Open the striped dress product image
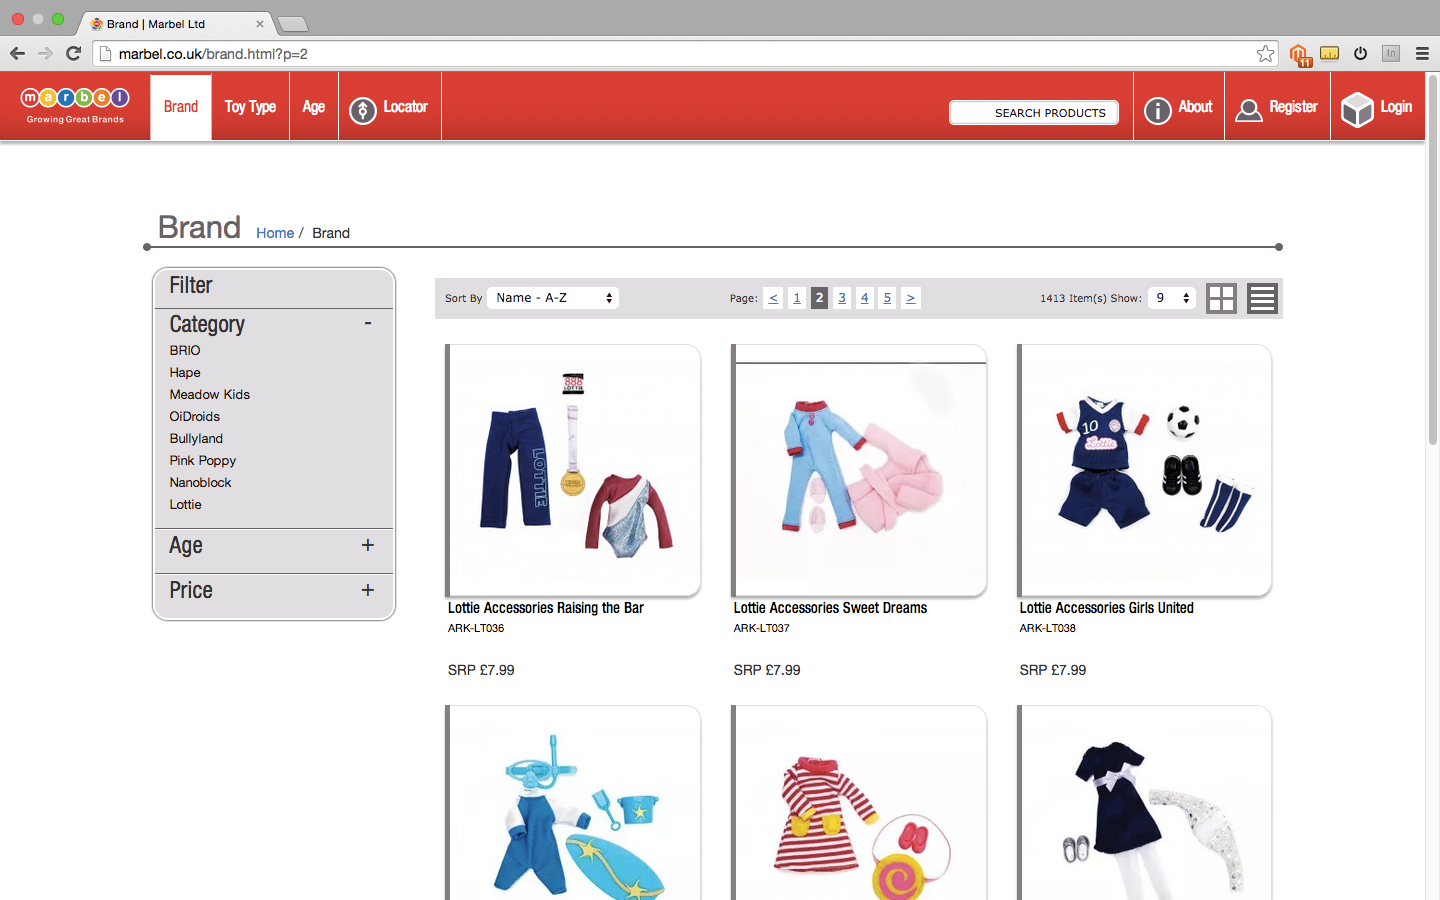 [859, 803]
